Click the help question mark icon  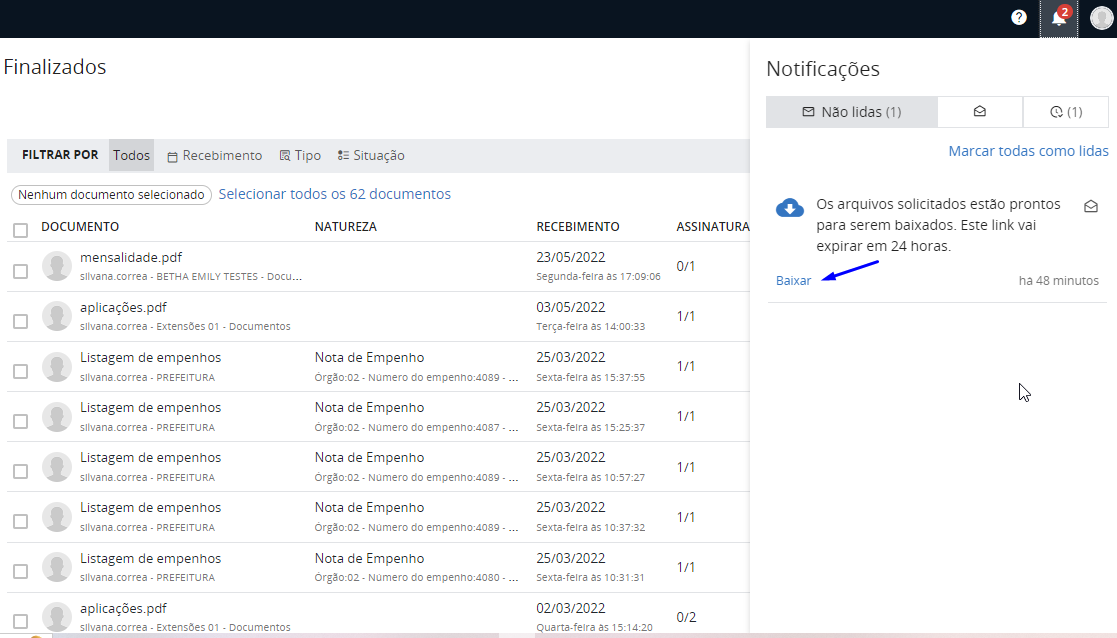pyautogui.click(x=1019, y=17)
